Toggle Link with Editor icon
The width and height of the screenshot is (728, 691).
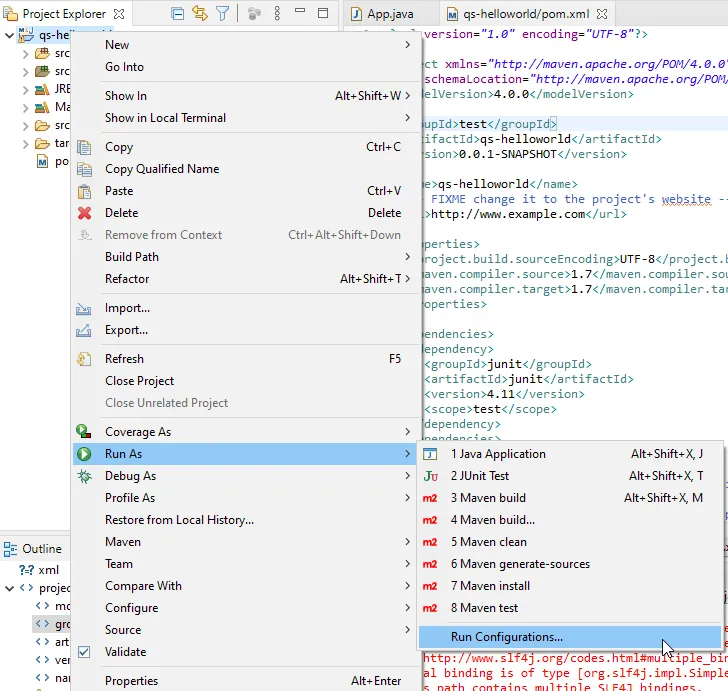click(200, 13)
